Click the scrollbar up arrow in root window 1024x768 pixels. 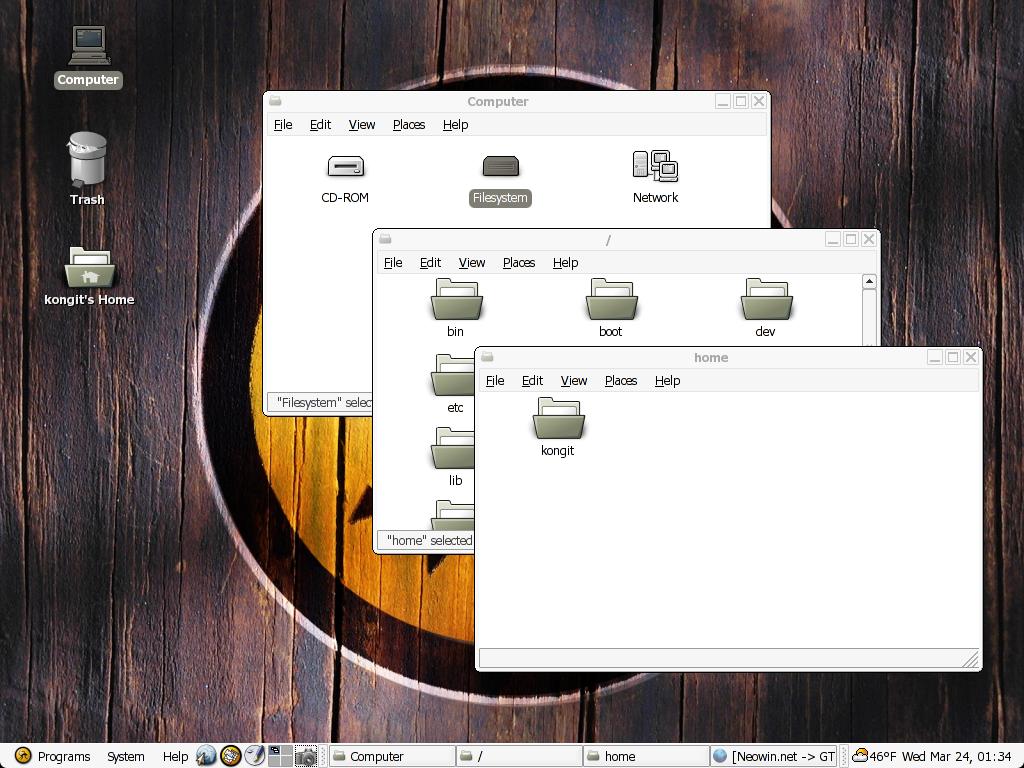point(869,282)
